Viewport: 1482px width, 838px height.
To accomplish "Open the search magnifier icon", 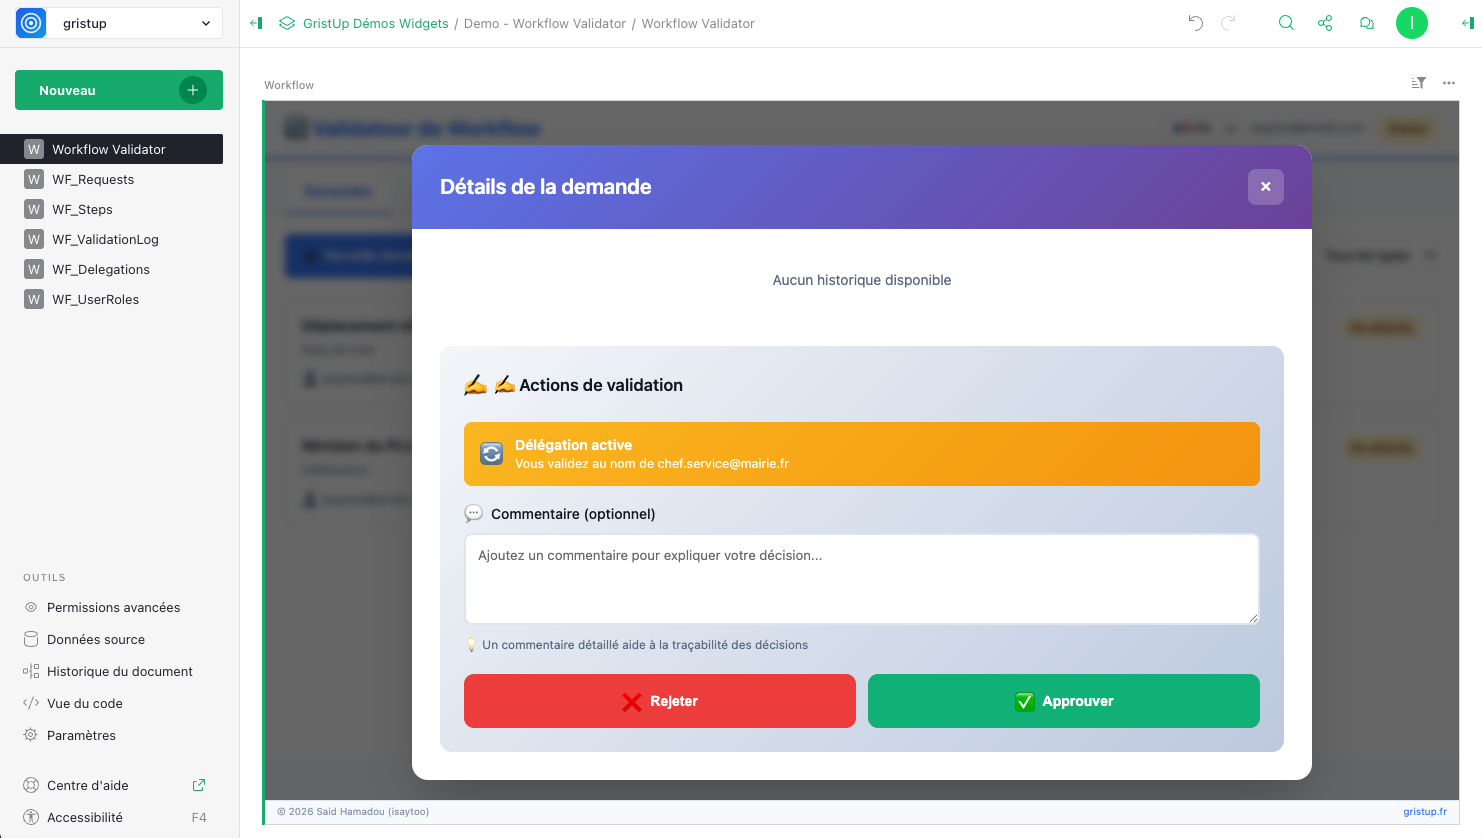I will click(x=1286, y=23).
